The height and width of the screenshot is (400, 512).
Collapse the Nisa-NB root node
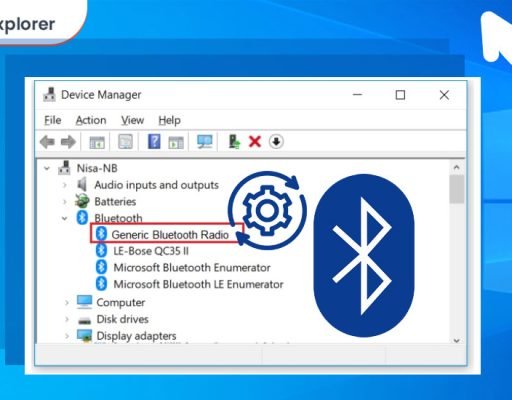tap(47, 168)
